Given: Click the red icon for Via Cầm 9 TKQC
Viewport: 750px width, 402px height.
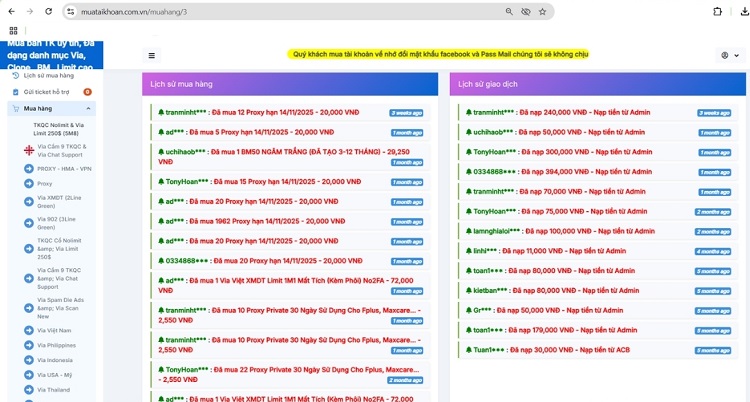Looking at the screenshot, I should click(x=29, y=151).
